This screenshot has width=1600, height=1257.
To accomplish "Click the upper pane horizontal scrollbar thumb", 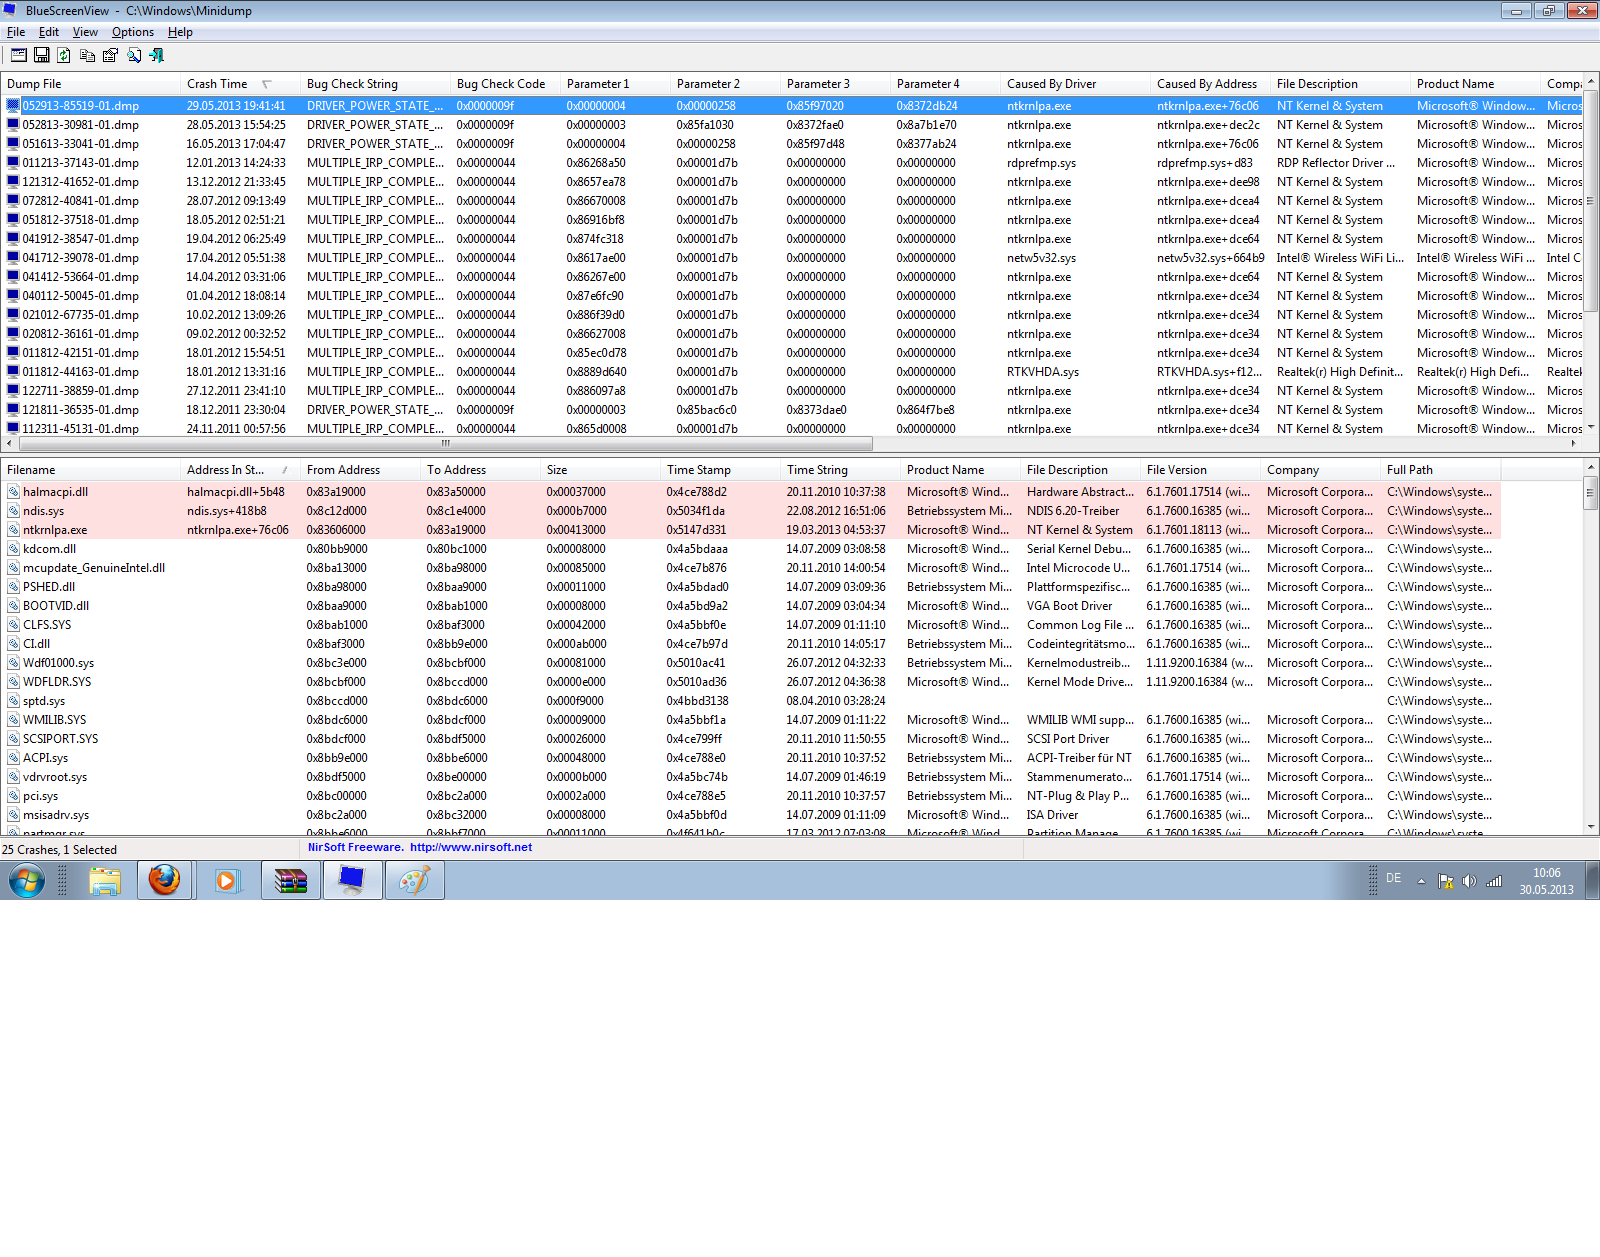I will click(x=445, y=443).
